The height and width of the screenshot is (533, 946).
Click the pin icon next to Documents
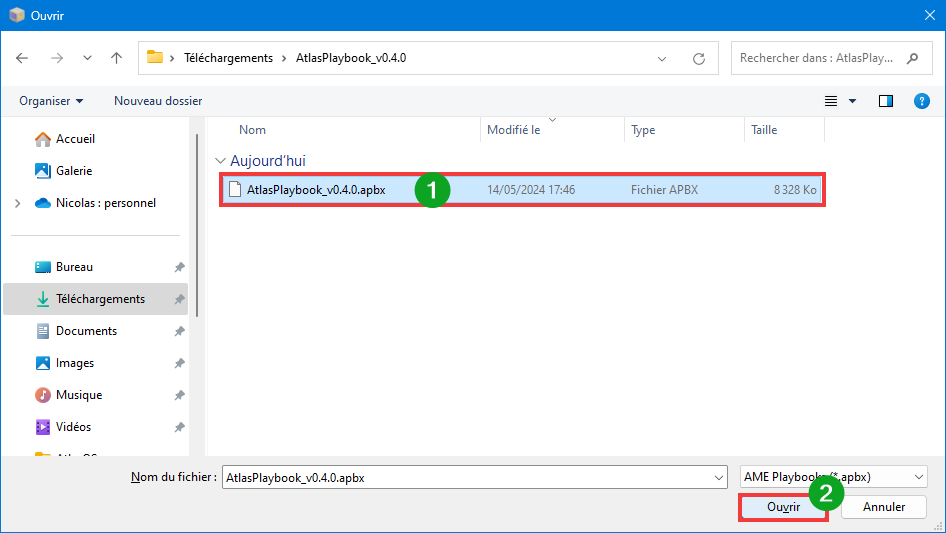[x=179, y=331]
